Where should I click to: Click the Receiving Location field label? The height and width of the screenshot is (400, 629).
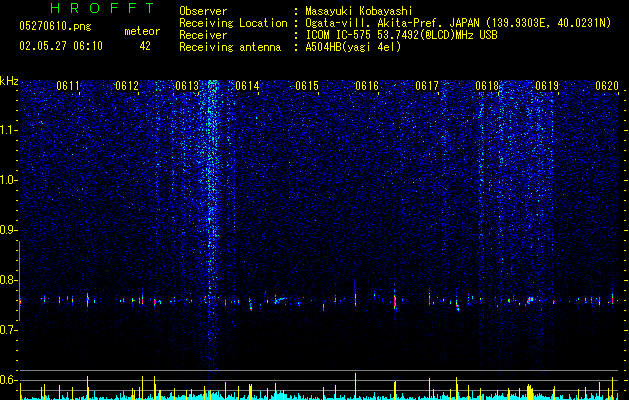233,23
